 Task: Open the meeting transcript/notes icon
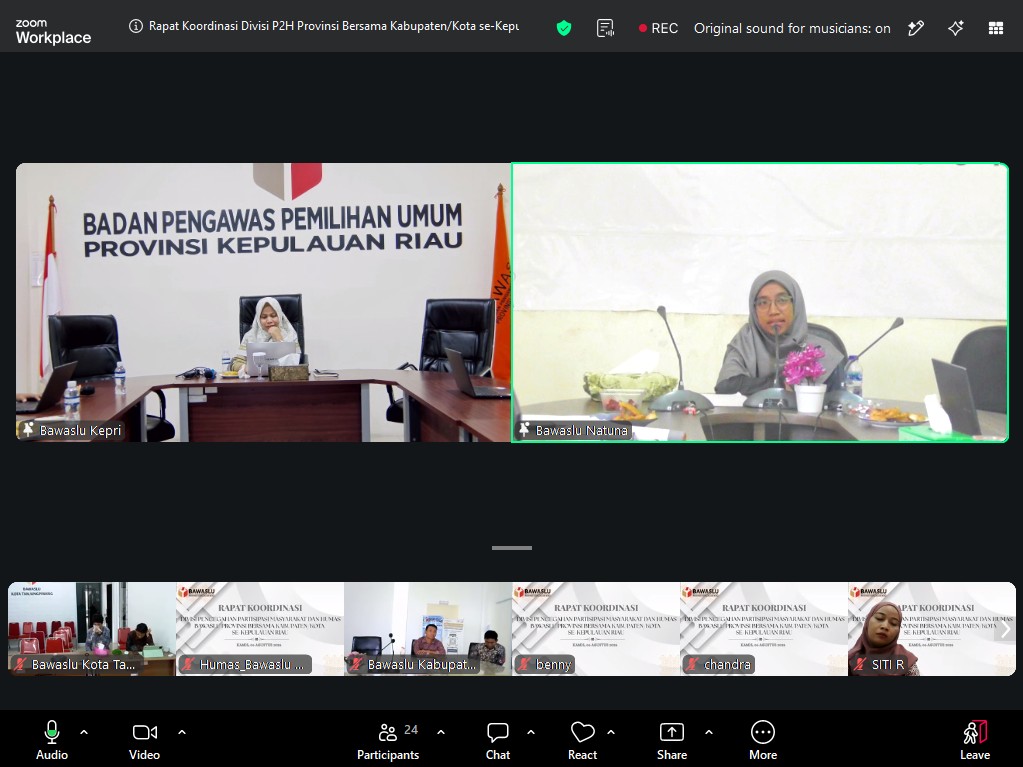(x=605, y=28)
